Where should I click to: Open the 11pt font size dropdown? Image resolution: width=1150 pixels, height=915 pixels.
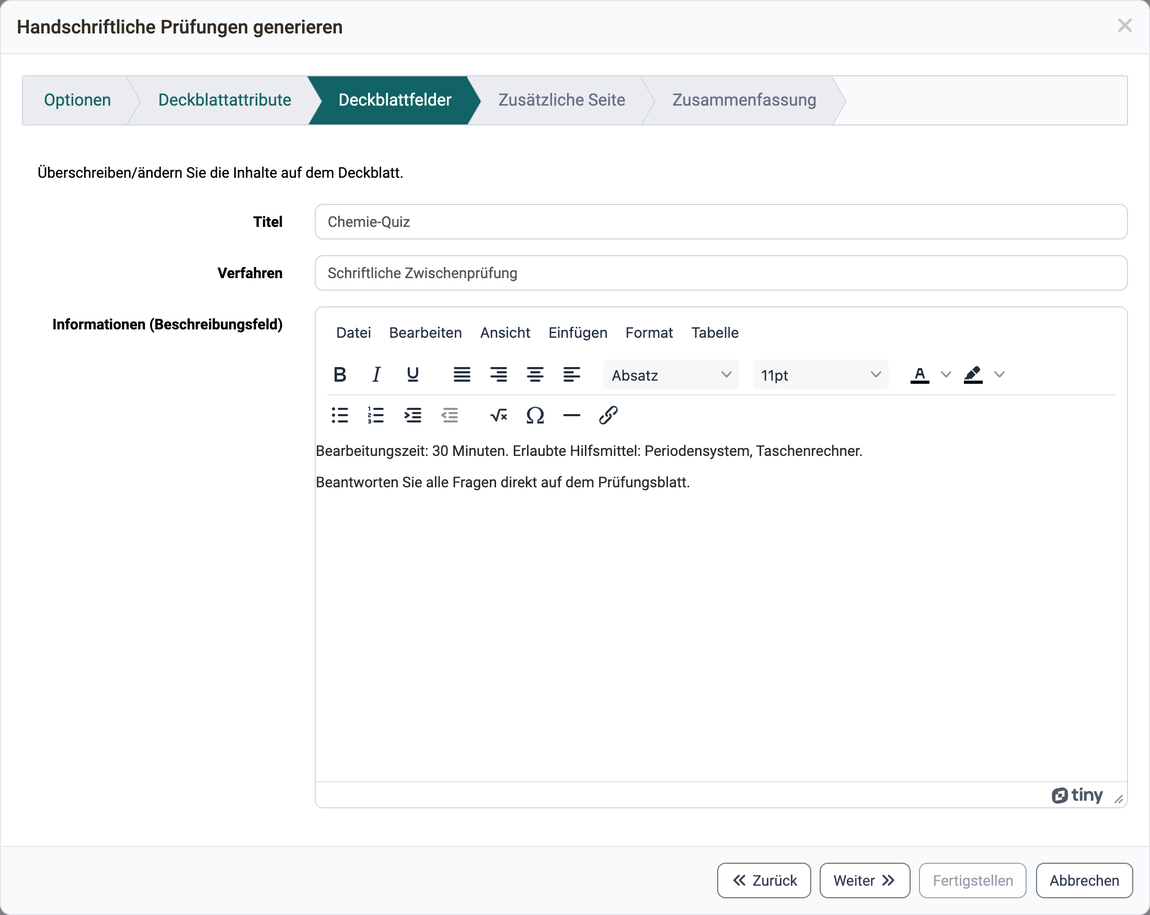tap(820, 375)
